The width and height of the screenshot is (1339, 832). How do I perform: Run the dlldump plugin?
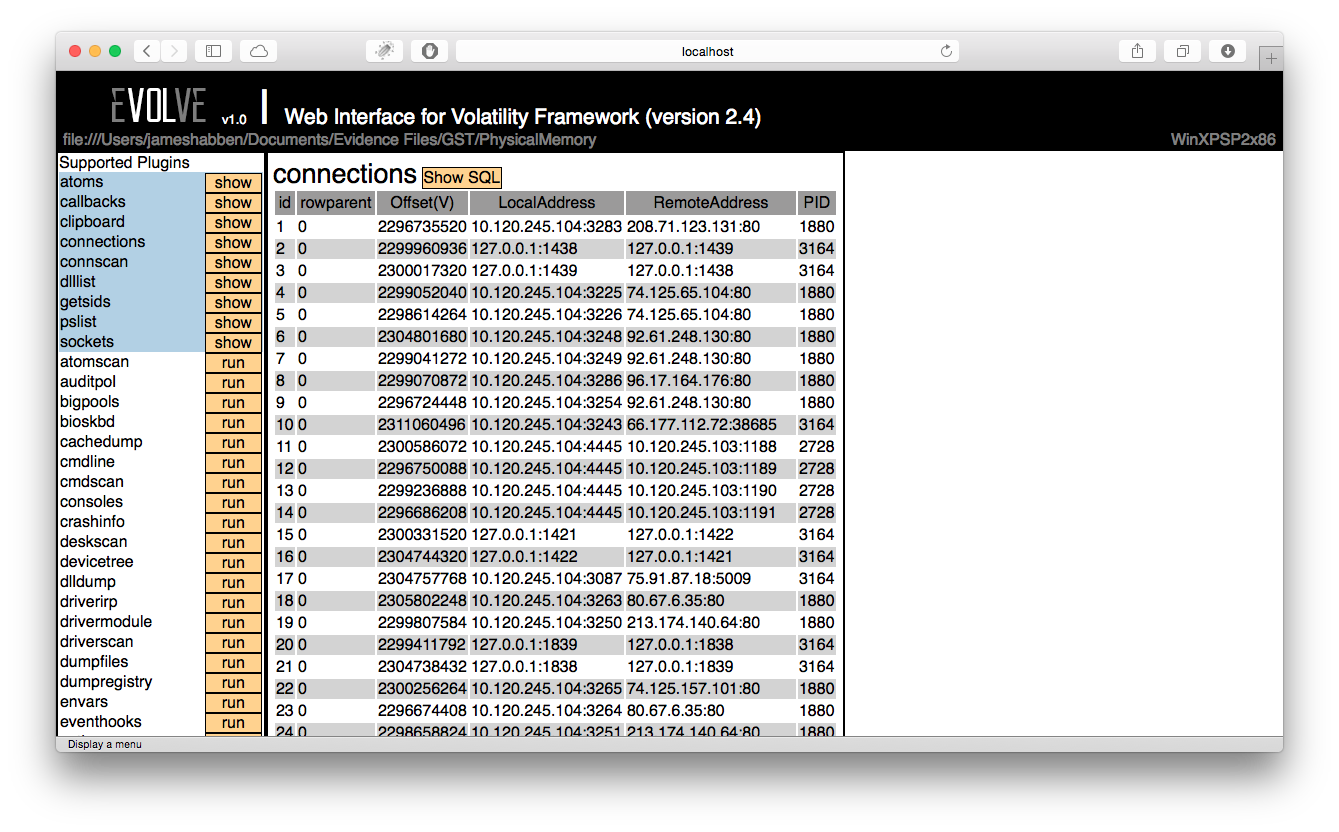[x=233, y=583]
